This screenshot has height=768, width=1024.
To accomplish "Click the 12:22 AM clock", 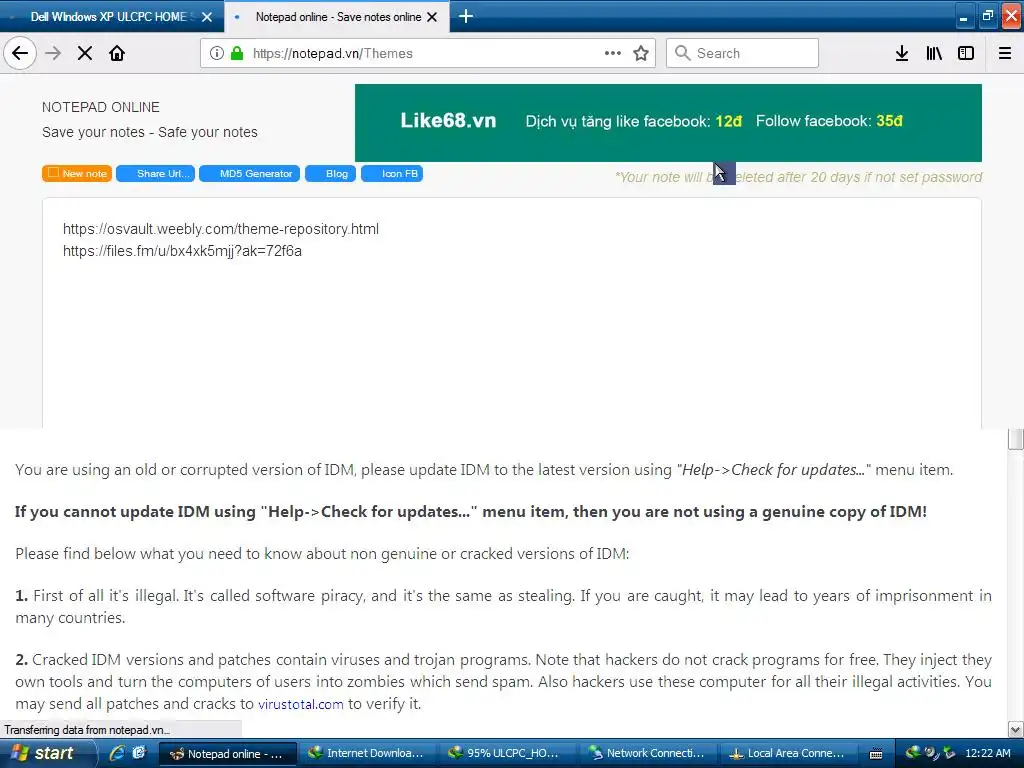I will [x=987, y=753].
